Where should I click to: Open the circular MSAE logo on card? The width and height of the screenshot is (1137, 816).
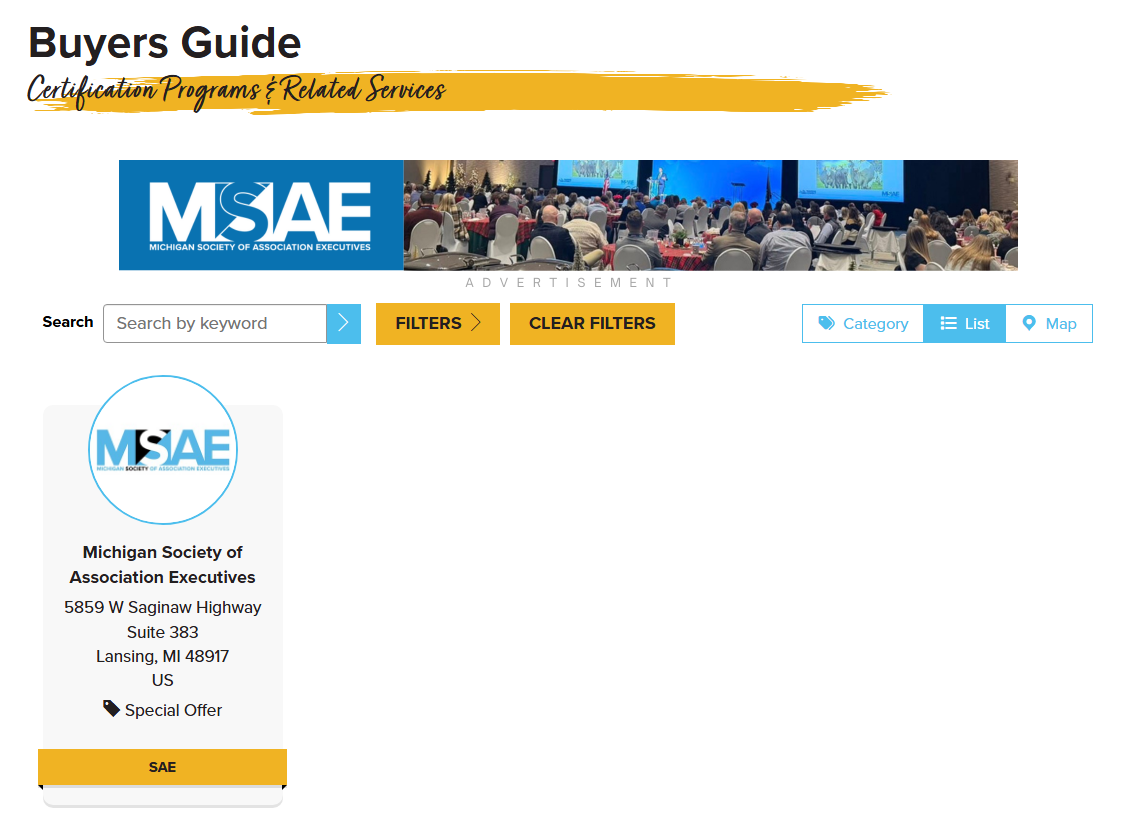[163, 450]
